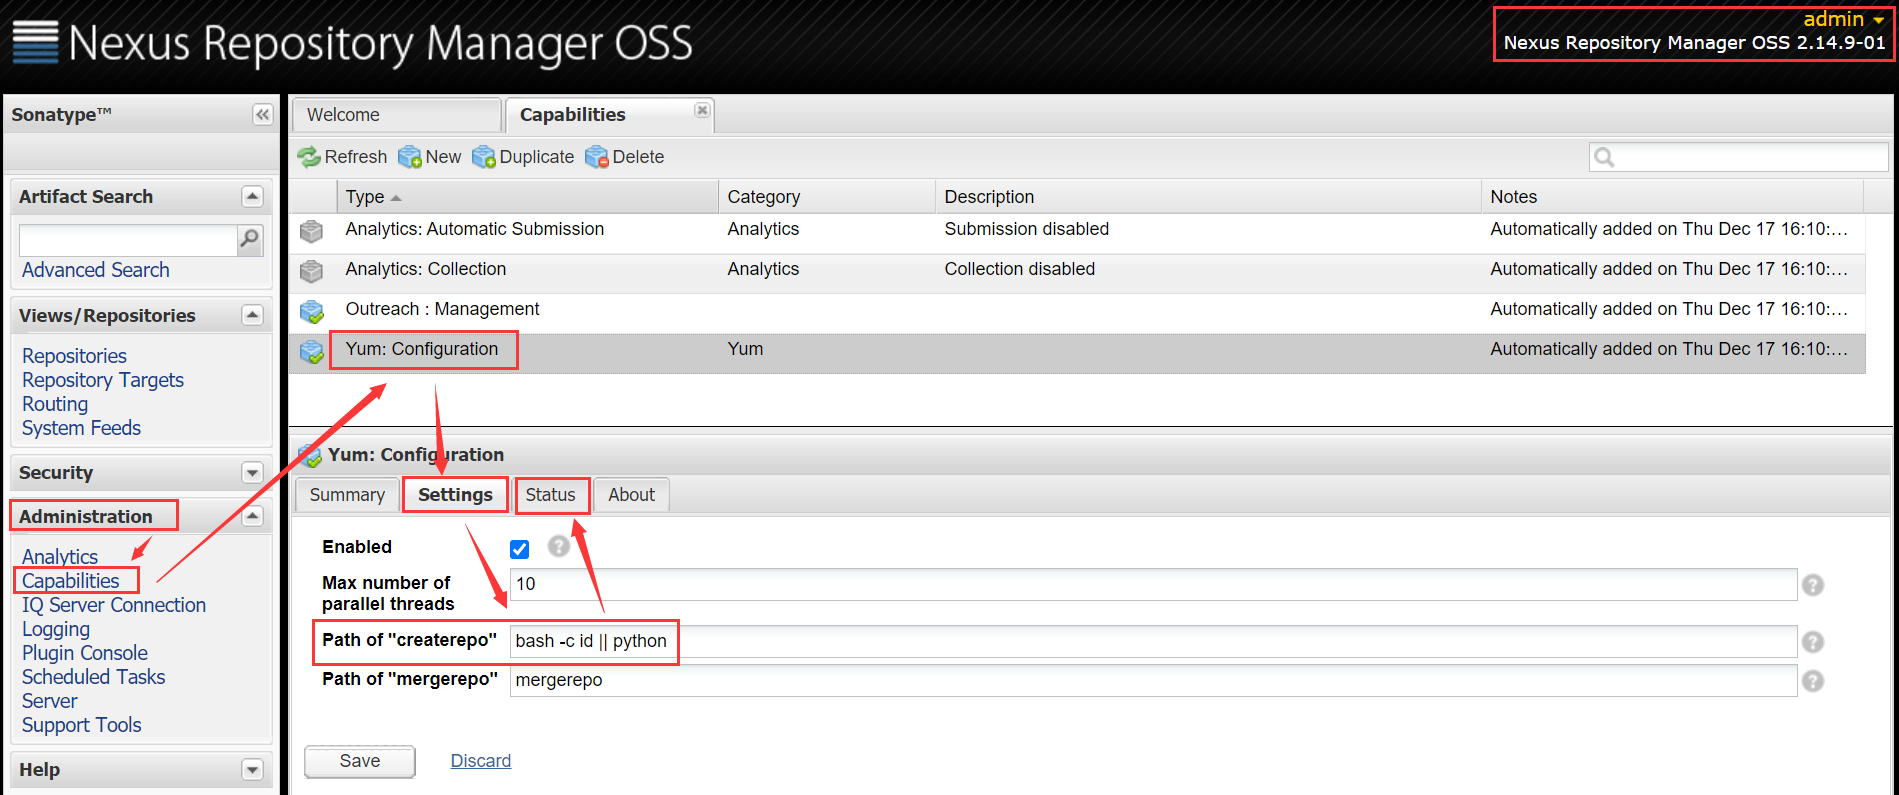The height and width of the screenshot is (795, 1899).
Task: Select the Yum: Configuration row
Action: (x=1077, y=353)
